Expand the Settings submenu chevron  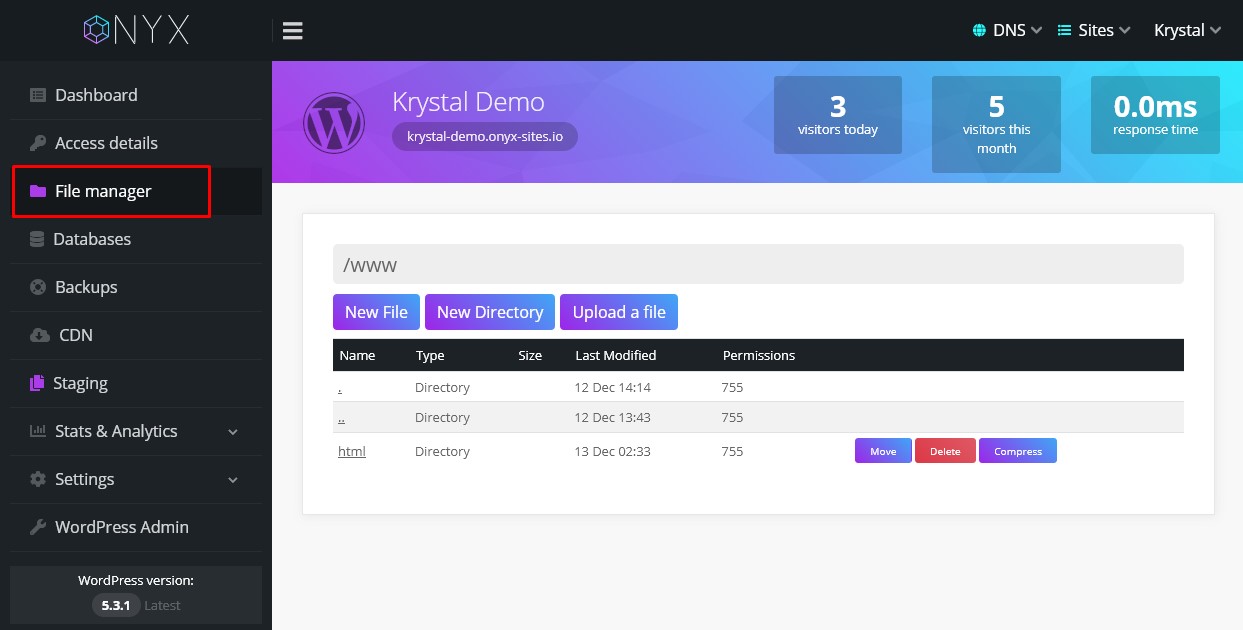233,480
